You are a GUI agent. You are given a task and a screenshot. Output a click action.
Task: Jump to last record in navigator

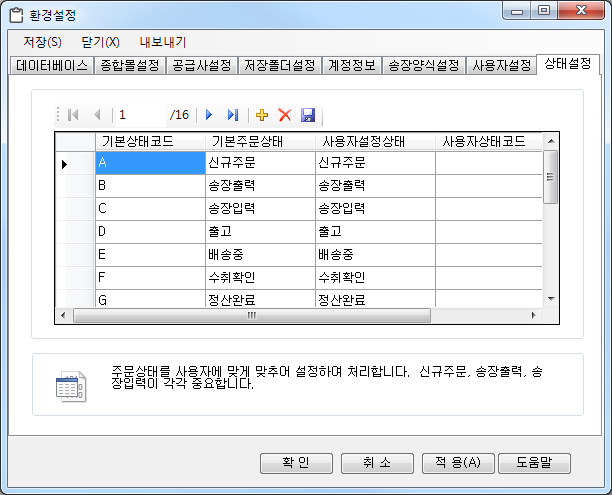point(233,115)
